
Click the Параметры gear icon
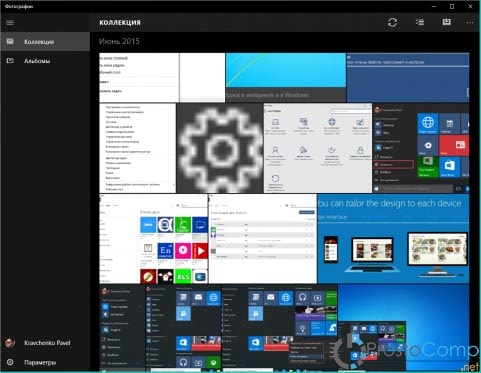point(10,362)
